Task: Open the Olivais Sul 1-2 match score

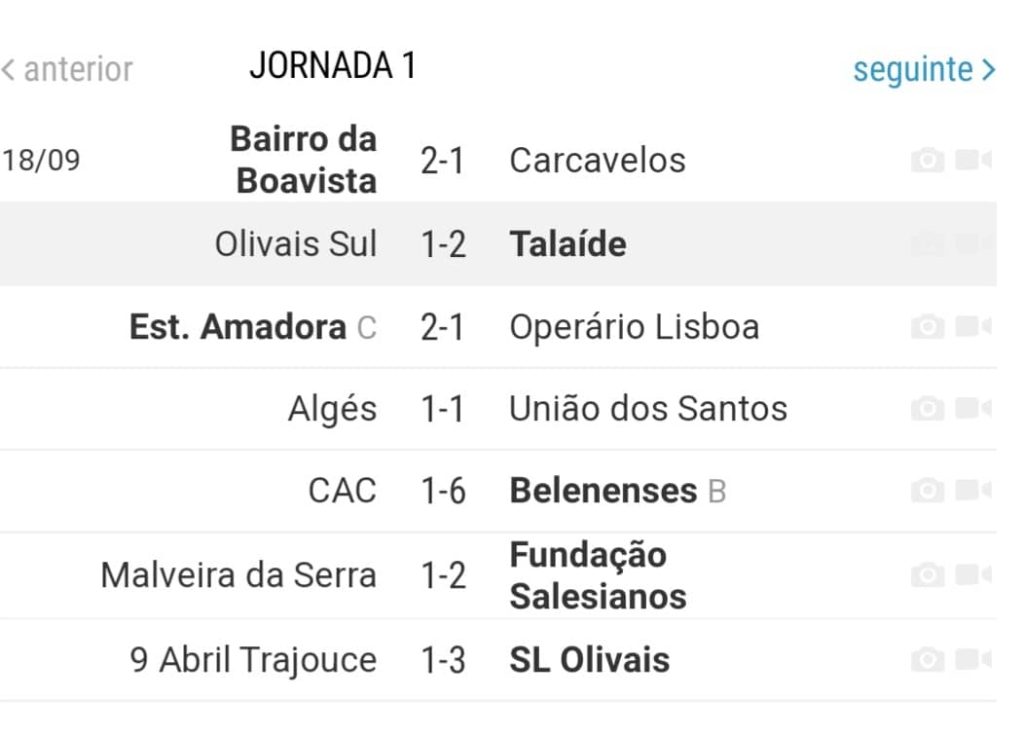Action: coord(443,245)
